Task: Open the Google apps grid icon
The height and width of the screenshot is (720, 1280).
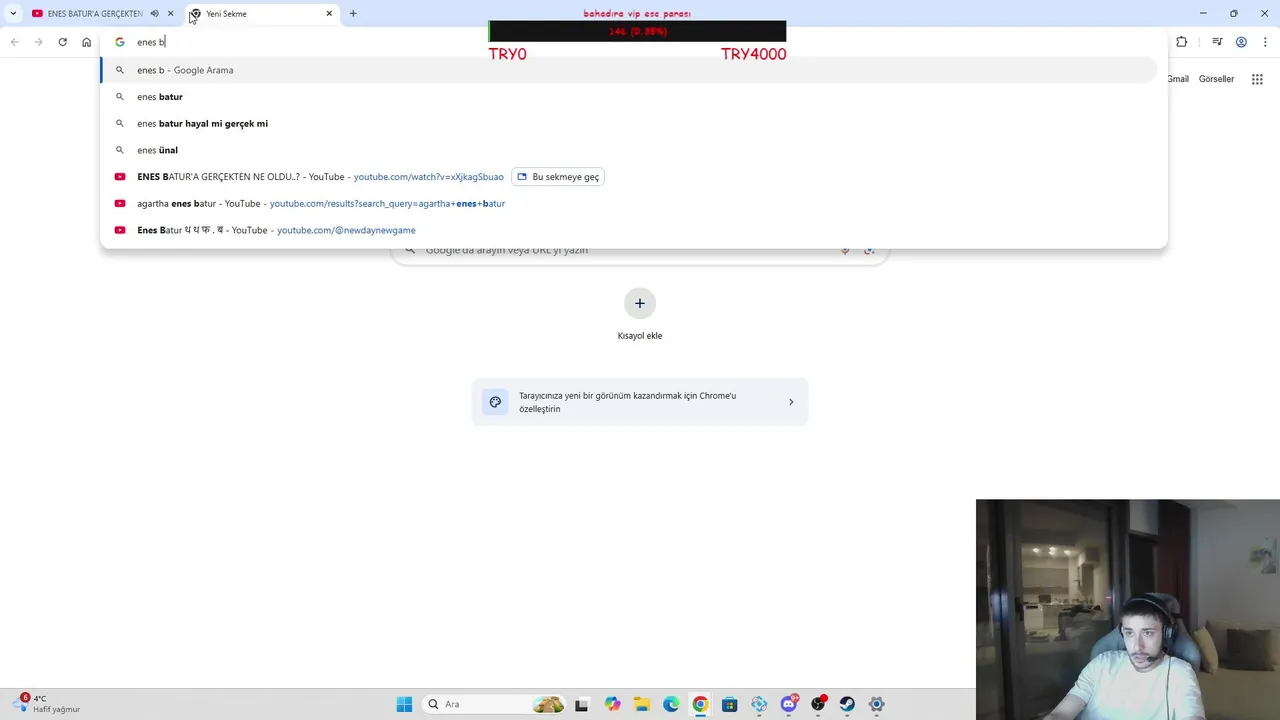Action: pyautogui.click(x=1257, y=79)
